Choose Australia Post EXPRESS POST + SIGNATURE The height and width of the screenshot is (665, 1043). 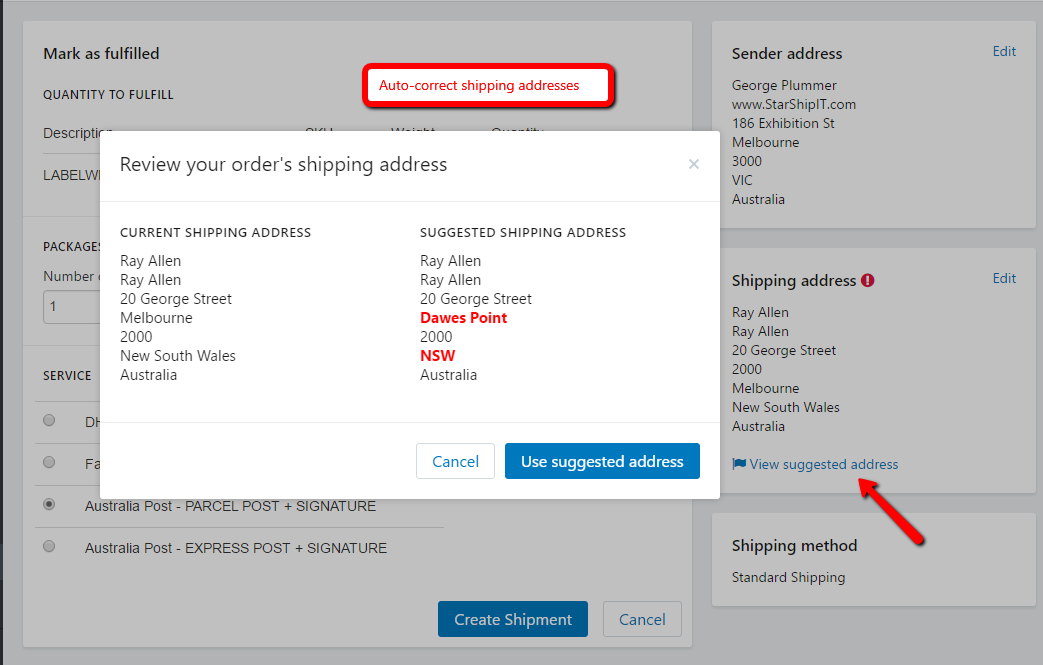pyautogui.click(x=49, y=546)
